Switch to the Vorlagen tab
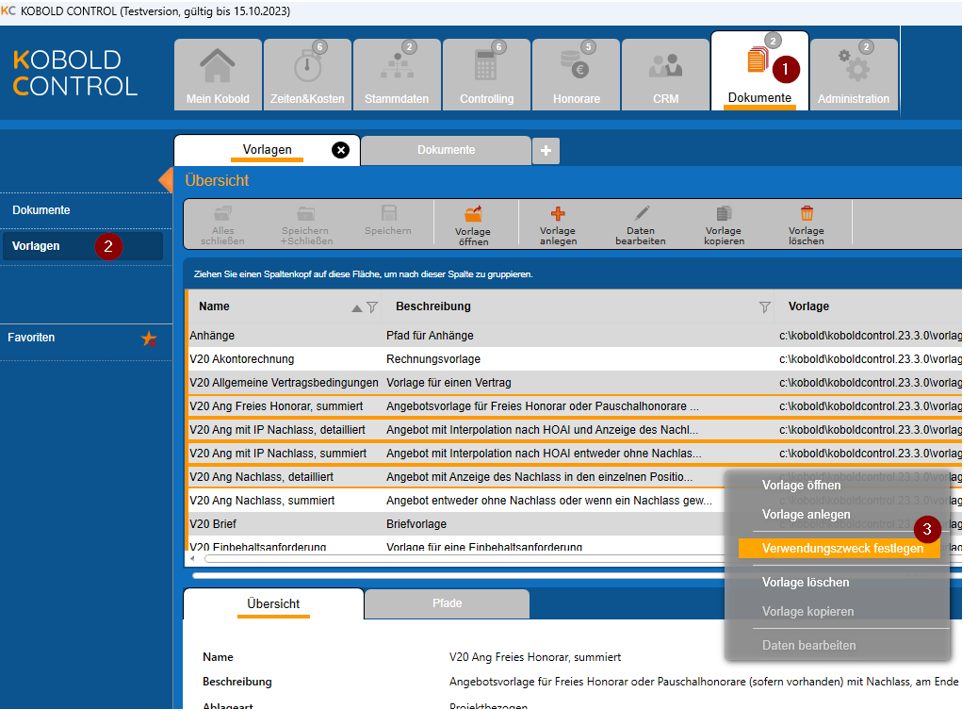Image resolution: width=964 pixels, height=711 pixels. (267, 150)
